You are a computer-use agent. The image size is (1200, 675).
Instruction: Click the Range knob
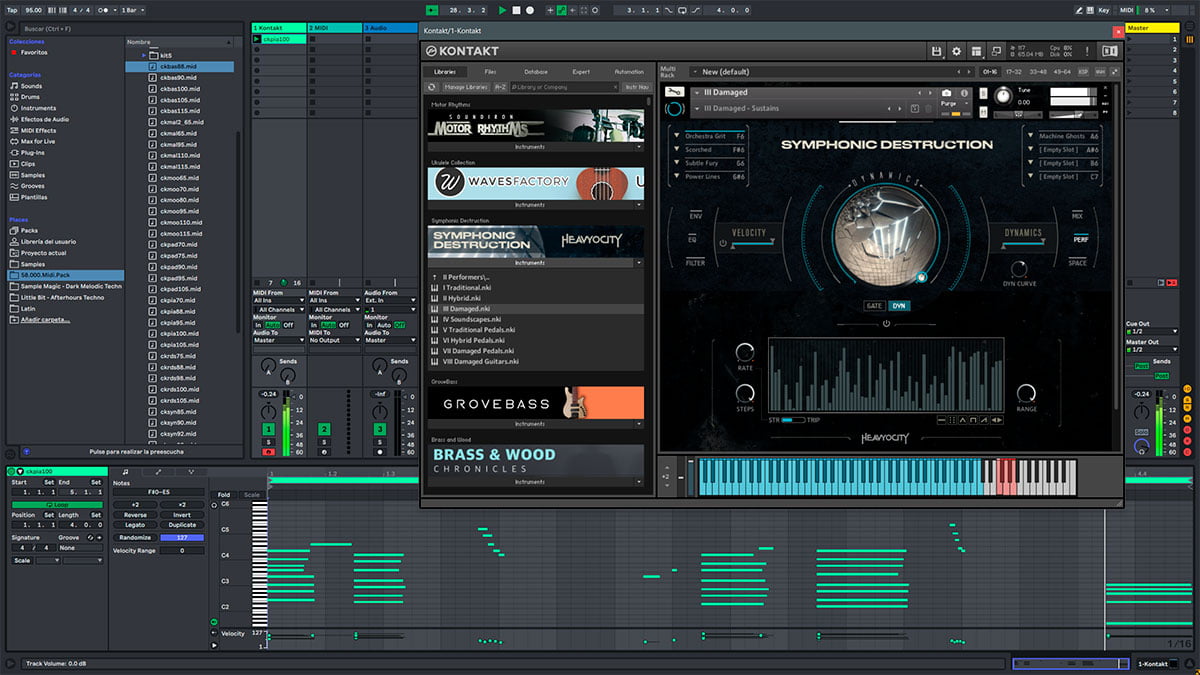click(1026, 392)
